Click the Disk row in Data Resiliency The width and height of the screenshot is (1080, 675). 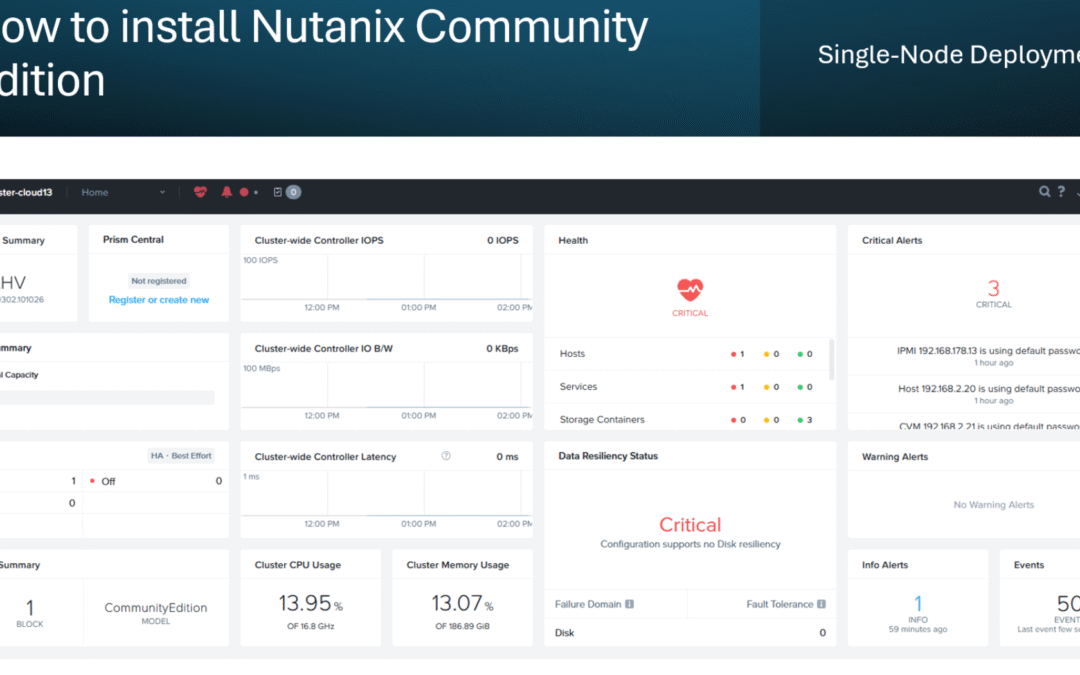click(x=690, y=632)
